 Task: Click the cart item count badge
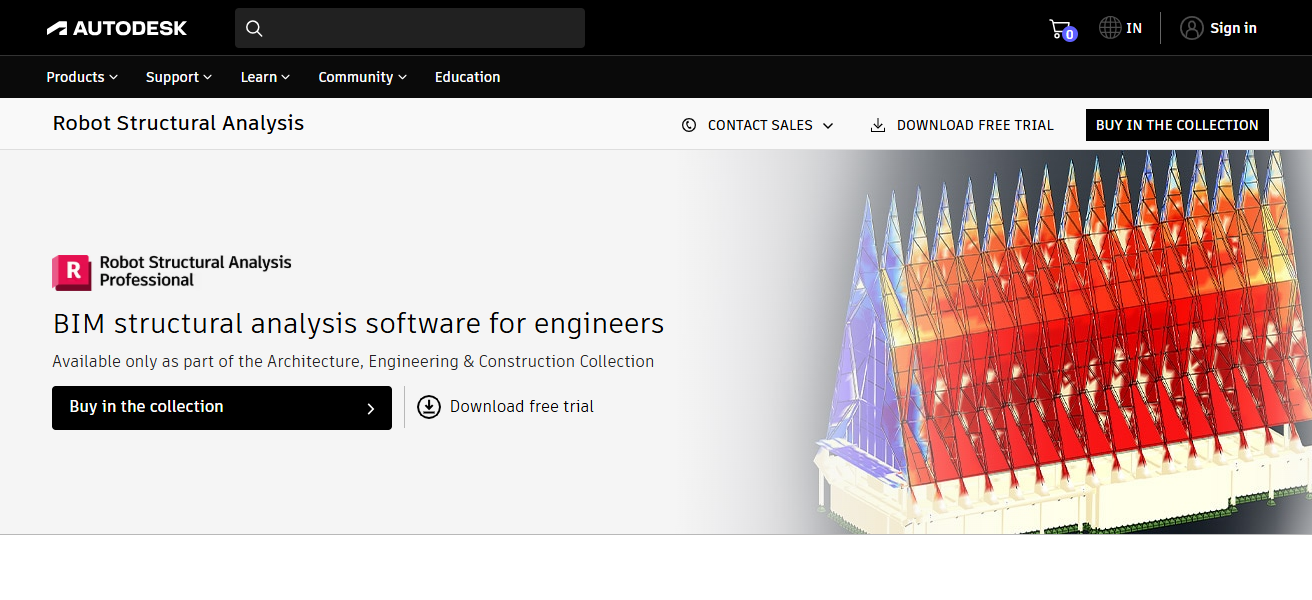point(1070,35)
